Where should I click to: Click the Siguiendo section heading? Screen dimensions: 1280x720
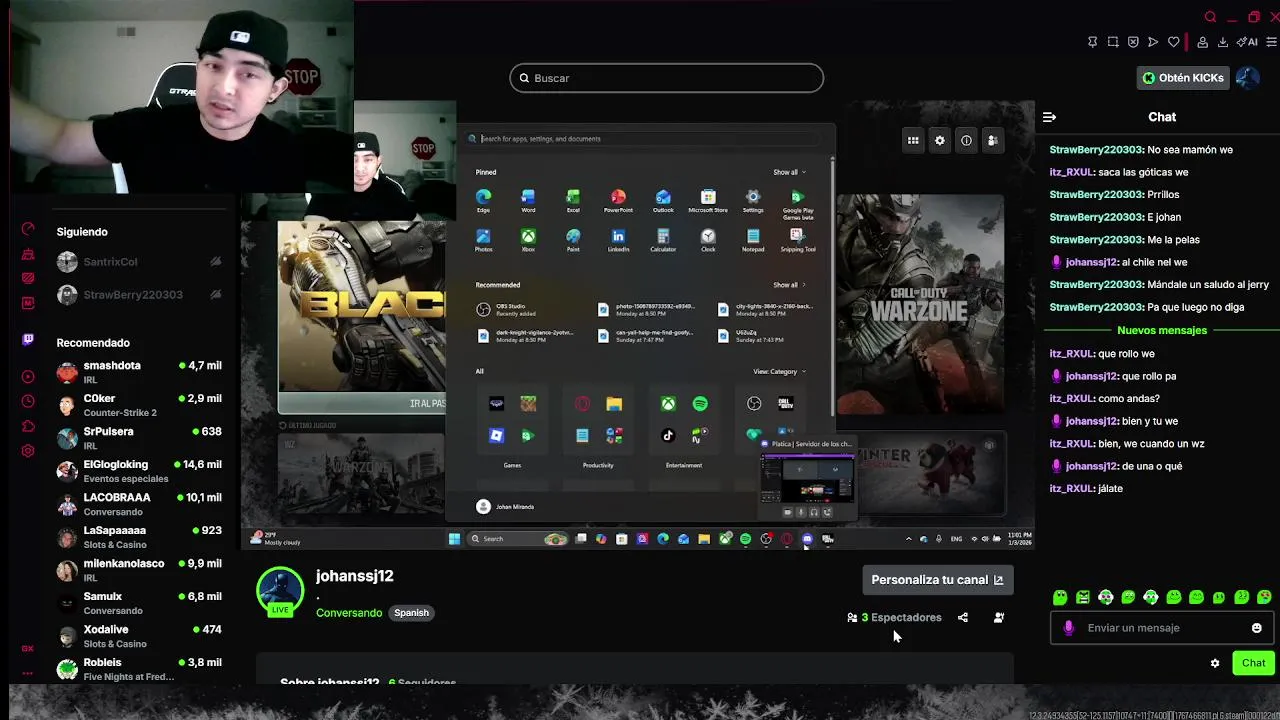[82, 232]
